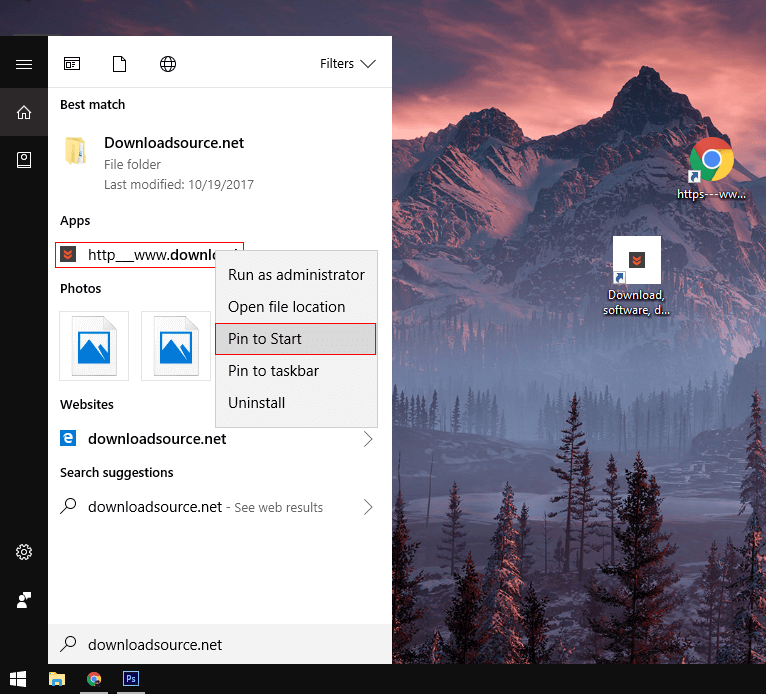Choose Run as administrator
Screen dimensions: 766x694
296,274
